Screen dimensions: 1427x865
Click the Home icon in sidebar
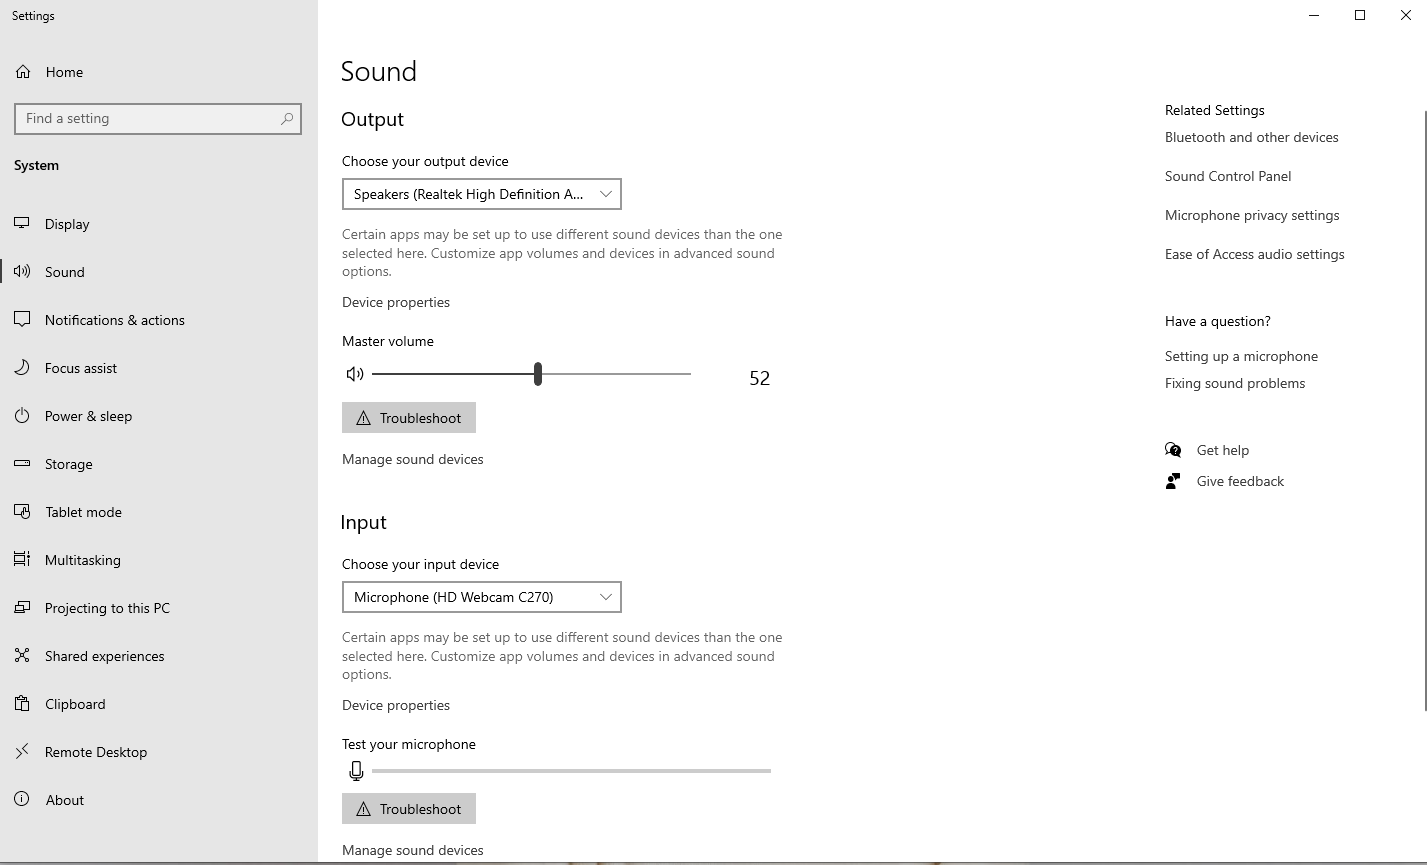[x=23, y=72]
